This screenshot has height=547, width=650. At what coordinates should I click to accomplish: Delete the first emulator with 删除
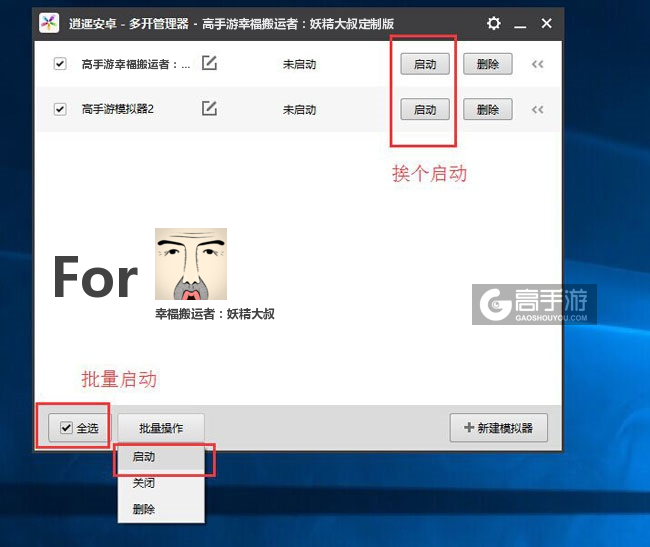point(488,64)
